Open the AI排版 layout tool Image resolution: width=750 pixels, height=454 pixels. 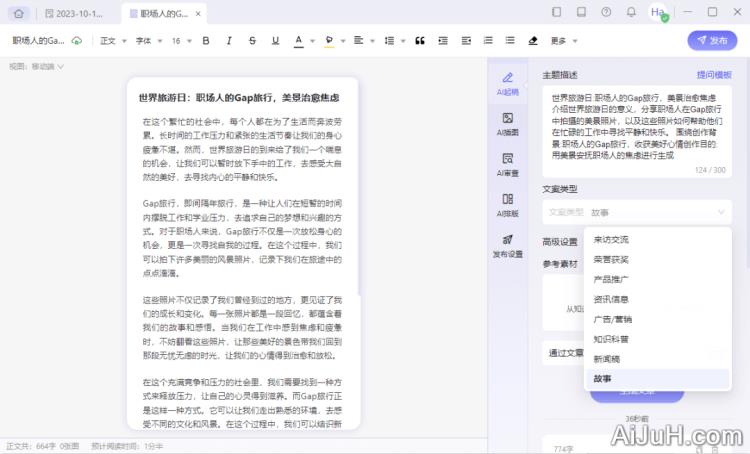pos(507,205)
